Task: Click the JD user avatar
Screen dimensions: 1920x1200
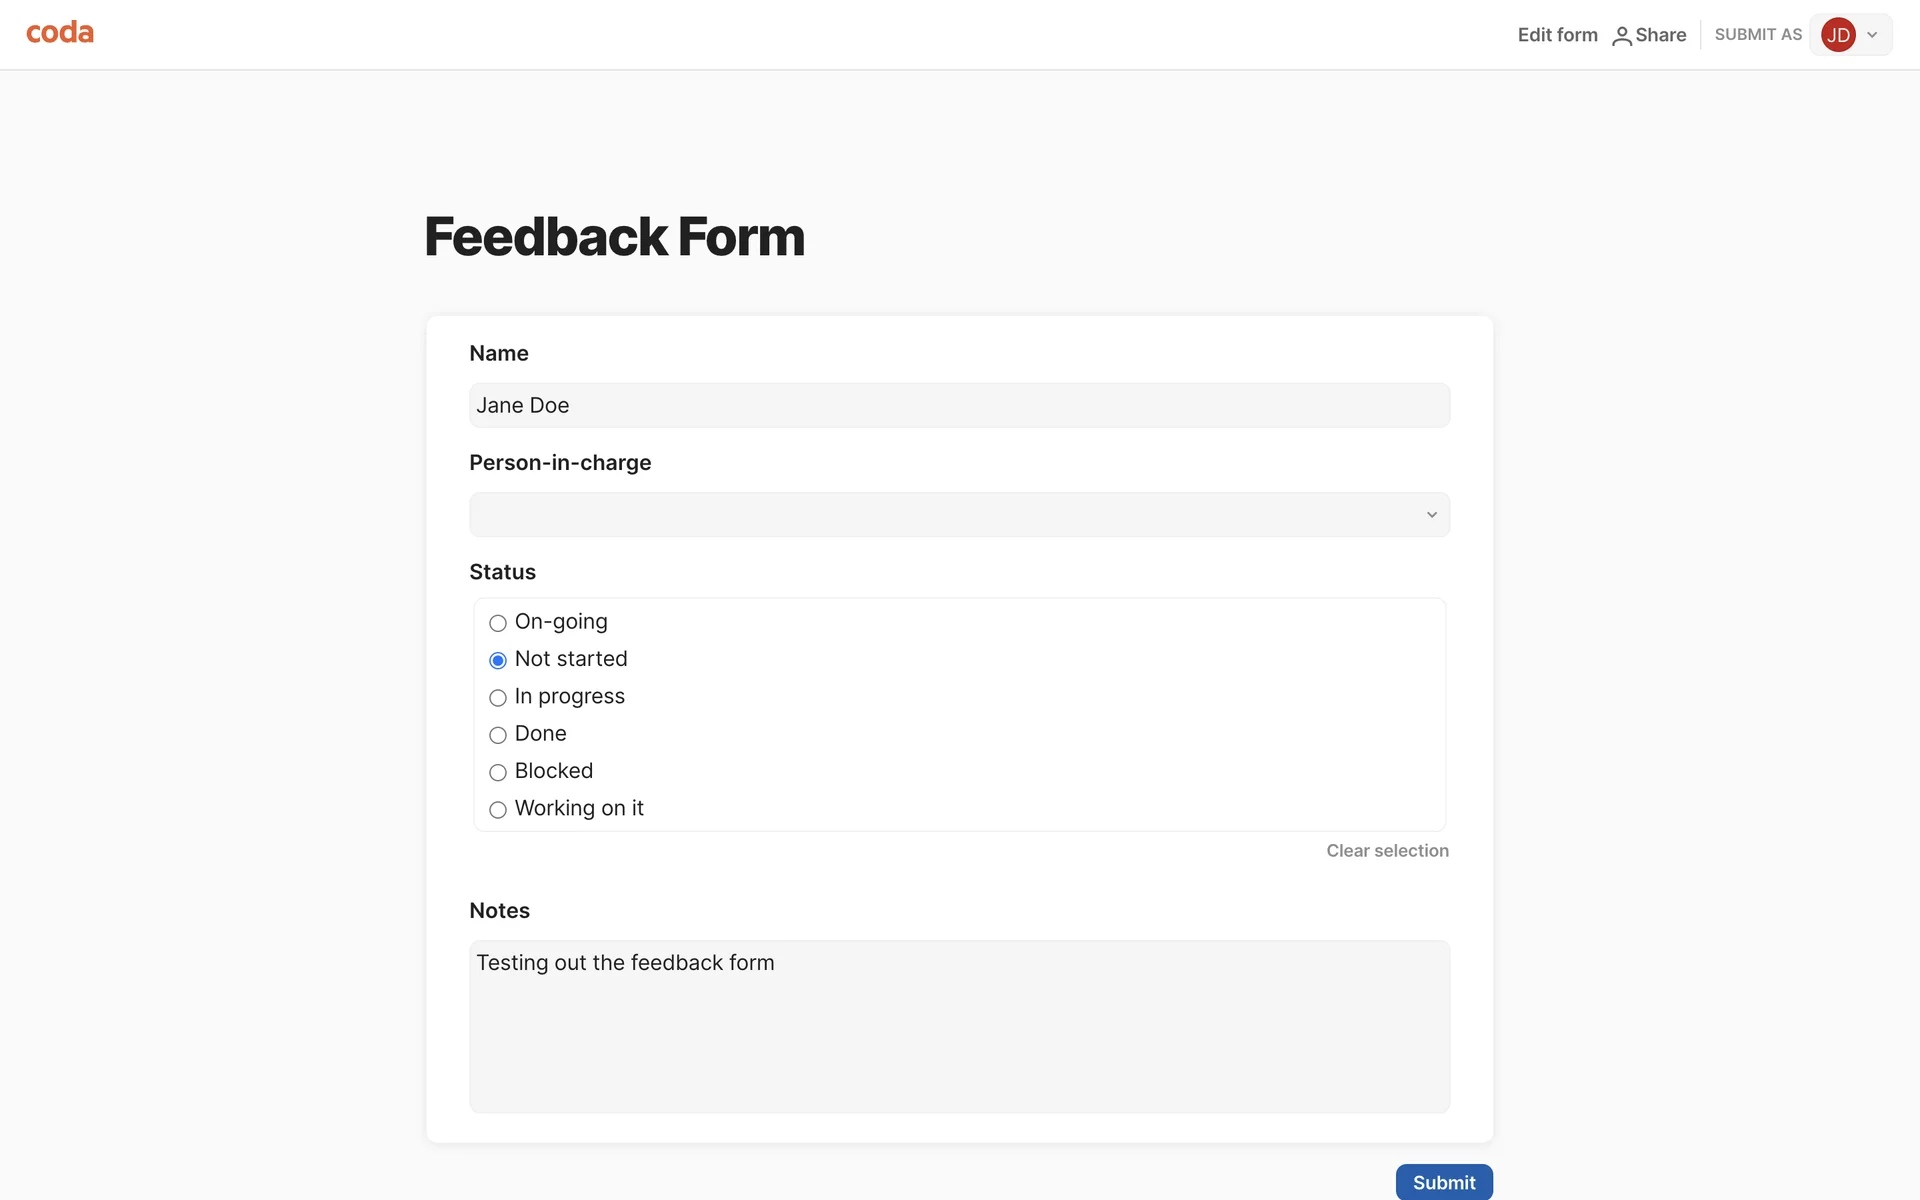Action: pyautogui.click(x=1838, y=35)
